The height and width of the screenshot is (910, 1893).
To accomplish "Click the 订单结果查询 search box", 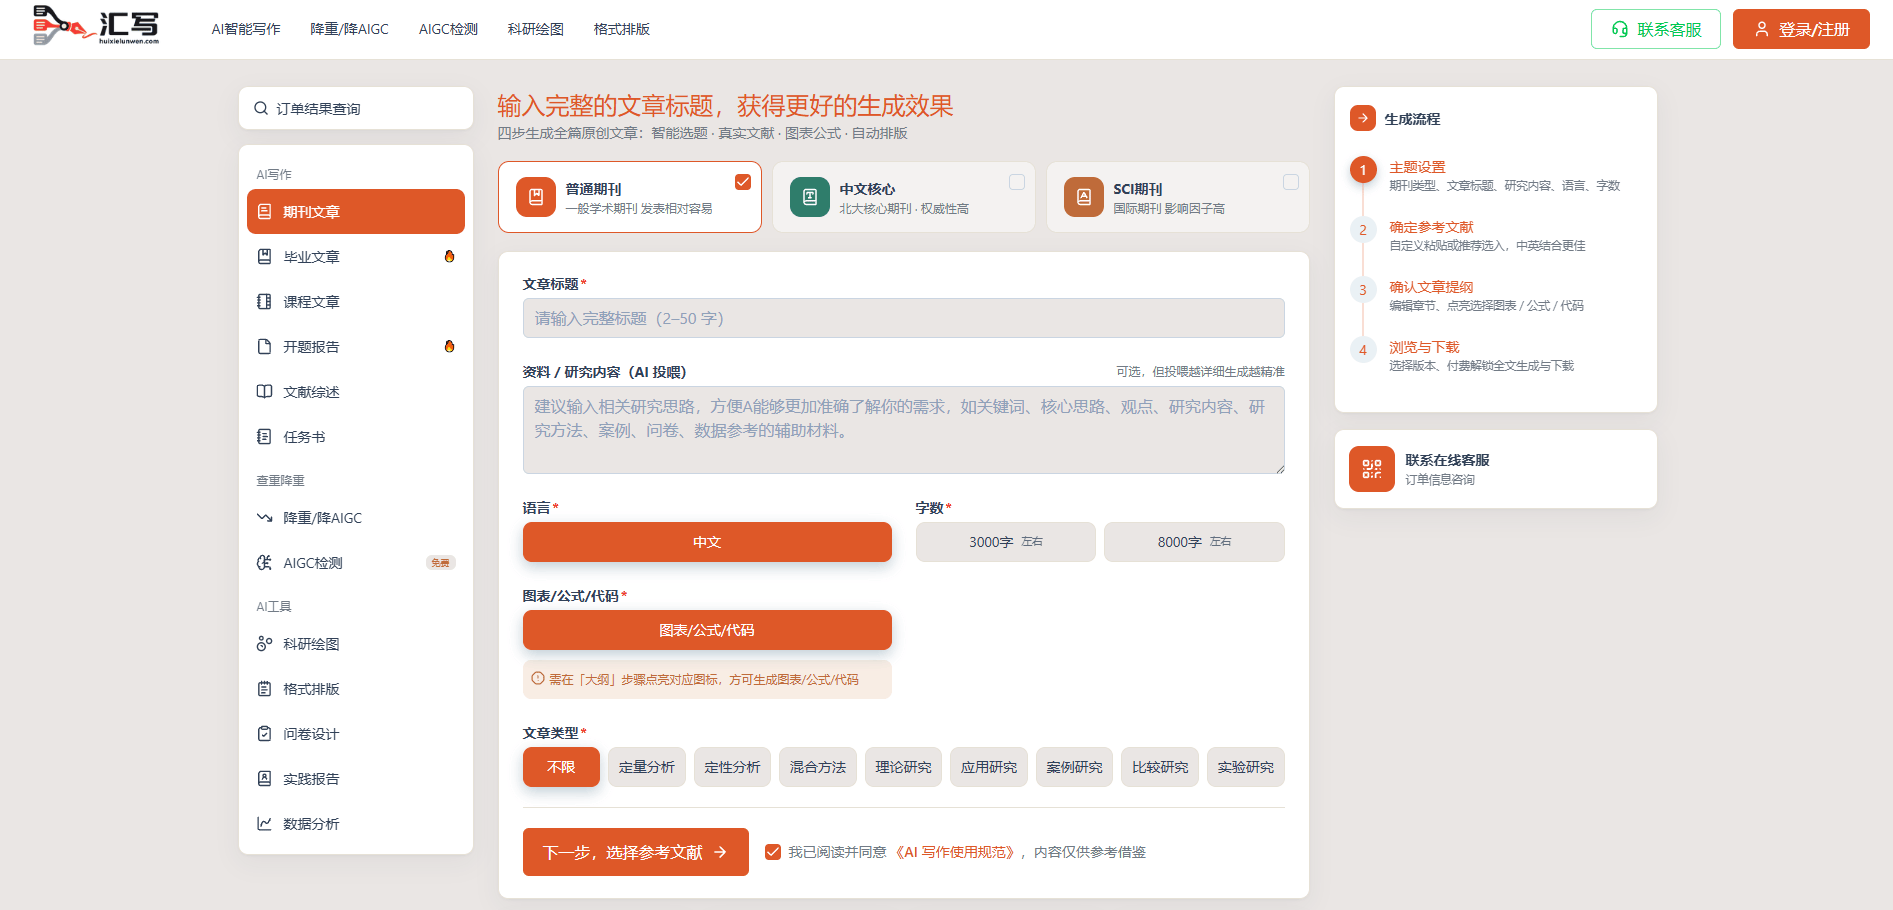I will click(x=356, y=108).
